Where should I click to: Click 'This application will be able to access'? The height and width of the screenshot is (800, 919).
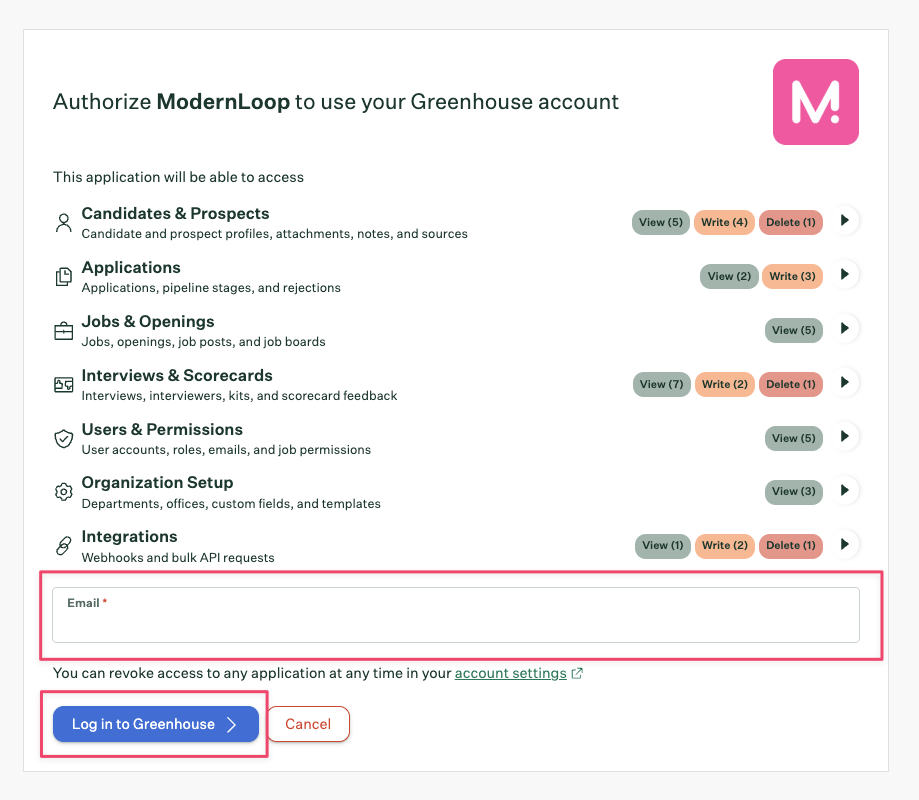click(178, 177)
